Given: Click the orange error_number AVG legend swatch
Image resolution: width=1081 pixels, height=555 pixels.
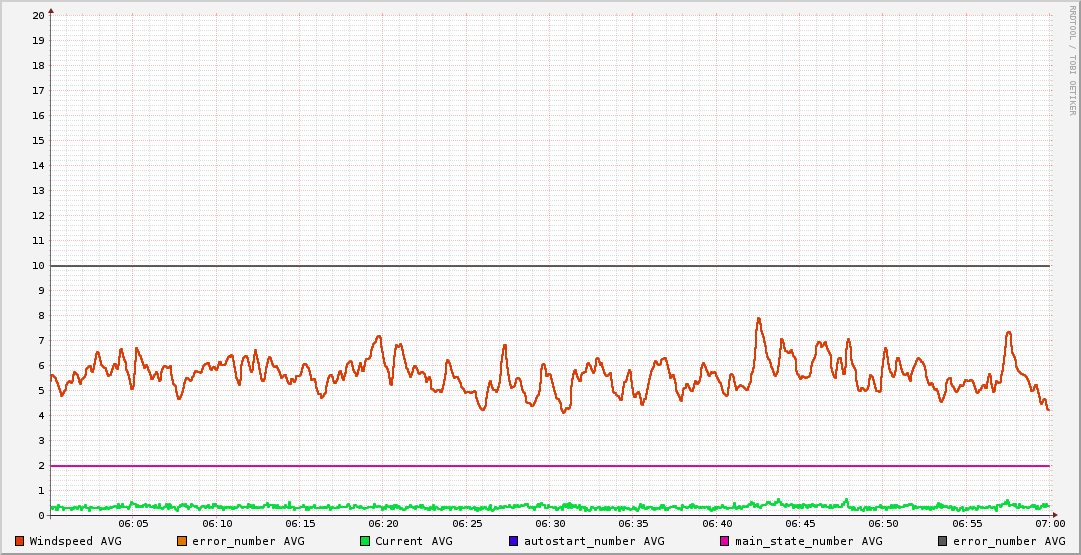Looking at the screenshot, I should [182, 541].
